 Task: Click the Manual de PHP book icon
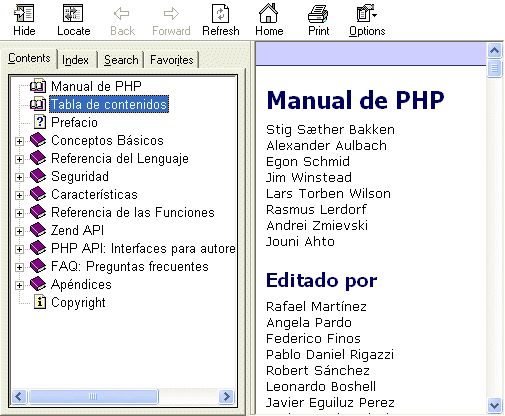click(38, 86)
